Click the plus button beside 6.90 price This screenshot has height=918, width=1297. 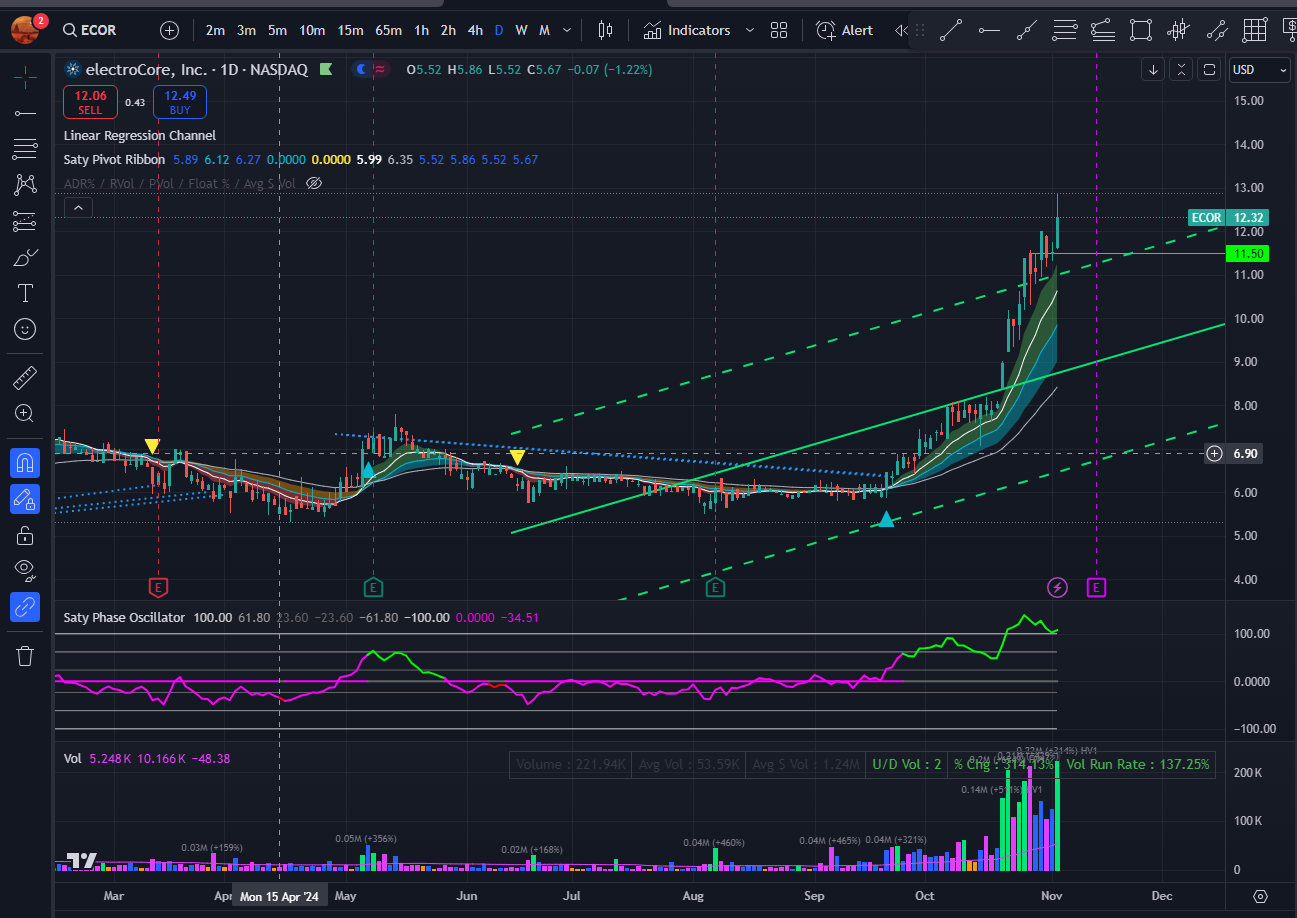(x=1214, y=453)
